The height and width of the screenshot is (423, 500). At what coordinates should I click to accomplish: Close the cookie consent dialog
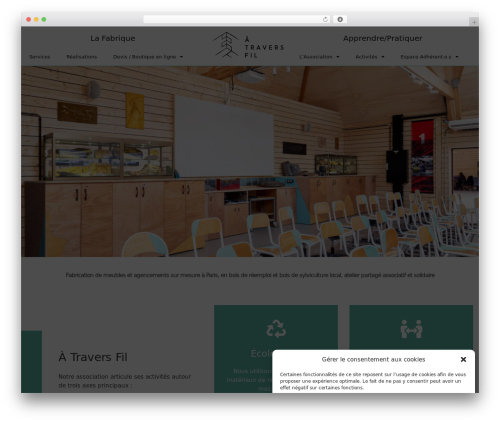[463, 359]
